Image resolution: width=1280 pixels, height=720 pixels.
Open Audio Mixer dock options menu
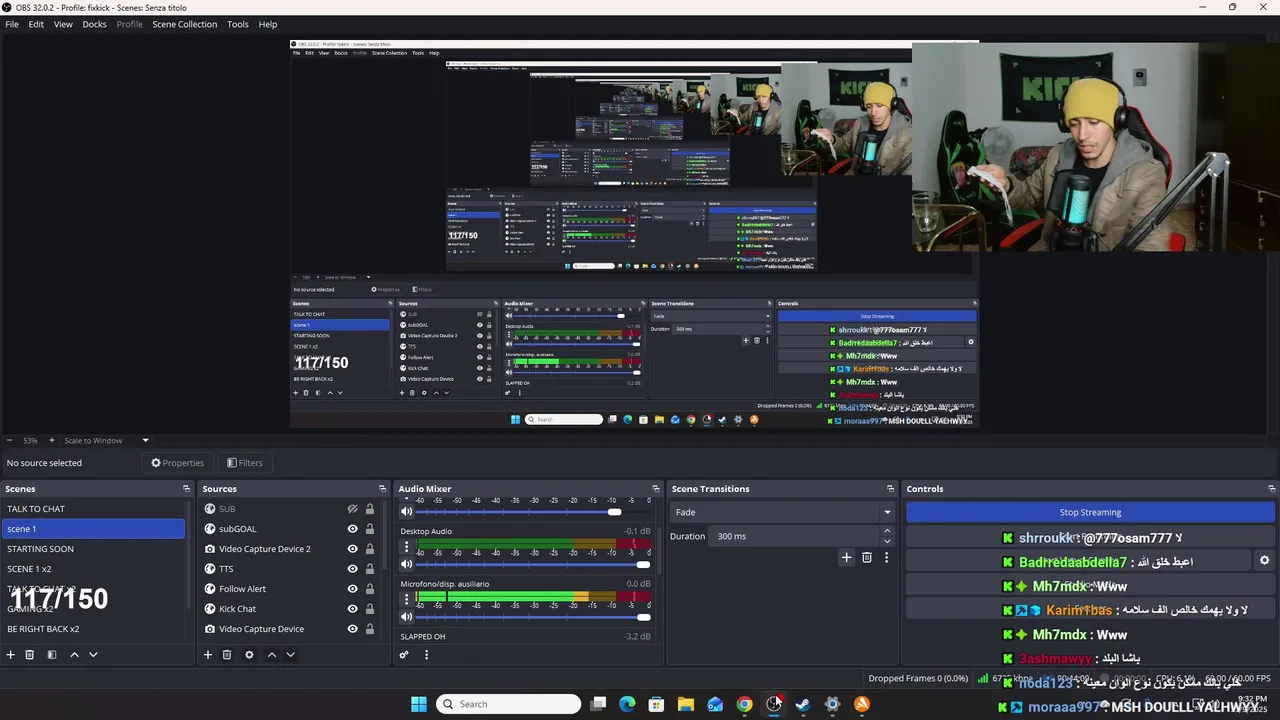(426, 655)
